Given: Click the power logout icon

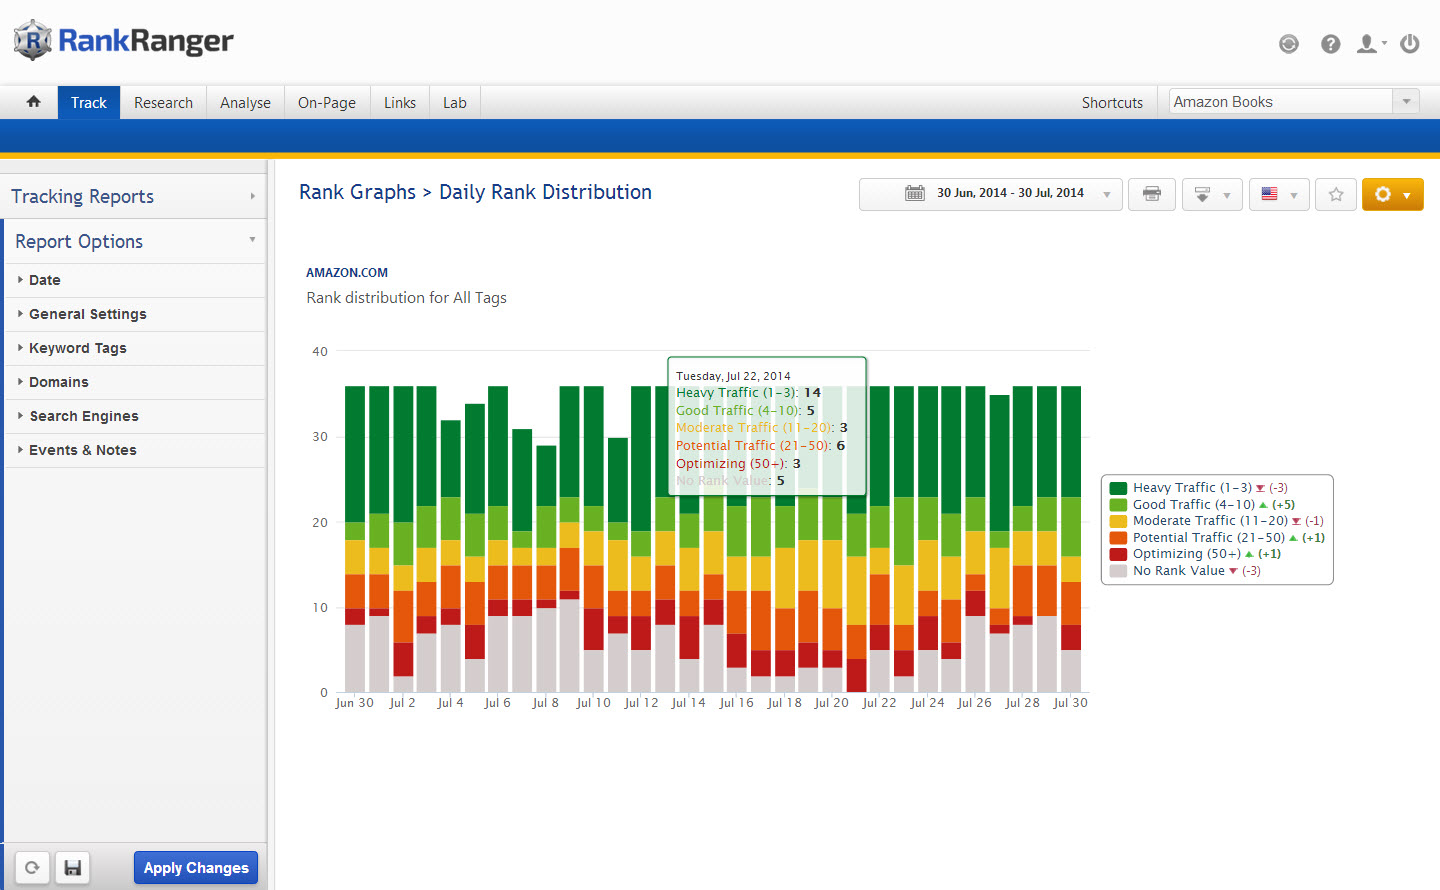Looking at the screenshot, I should pos(1410,44).
